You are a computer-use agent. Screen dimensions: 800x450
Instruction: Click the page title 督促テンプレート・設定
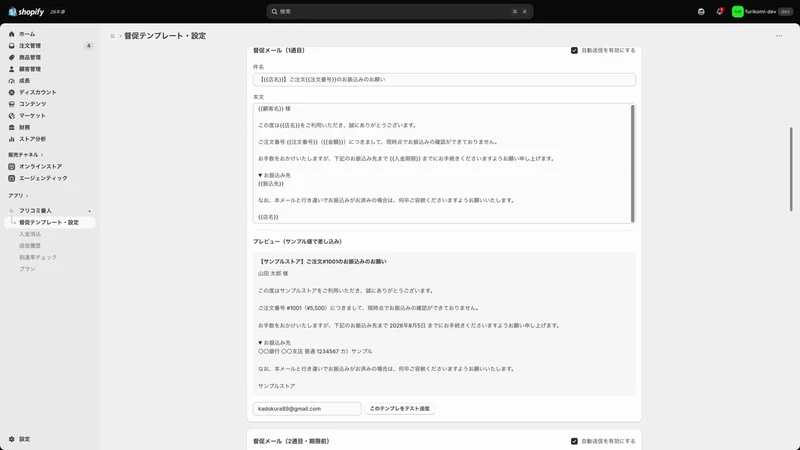tap(165, 36)
